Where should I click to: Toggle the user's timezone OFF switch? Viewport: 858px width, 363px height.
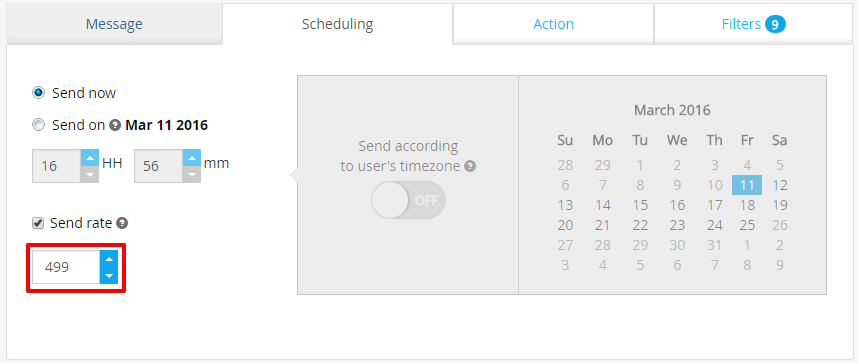tap(408, 200)
